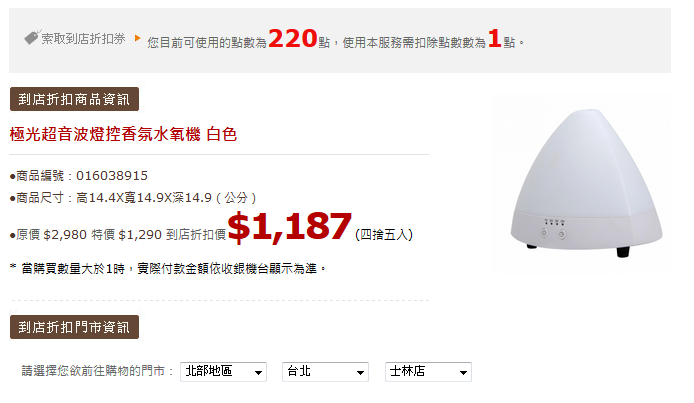Select the 索取到店折扣券 label
The image size is (694, 403).
84,39
